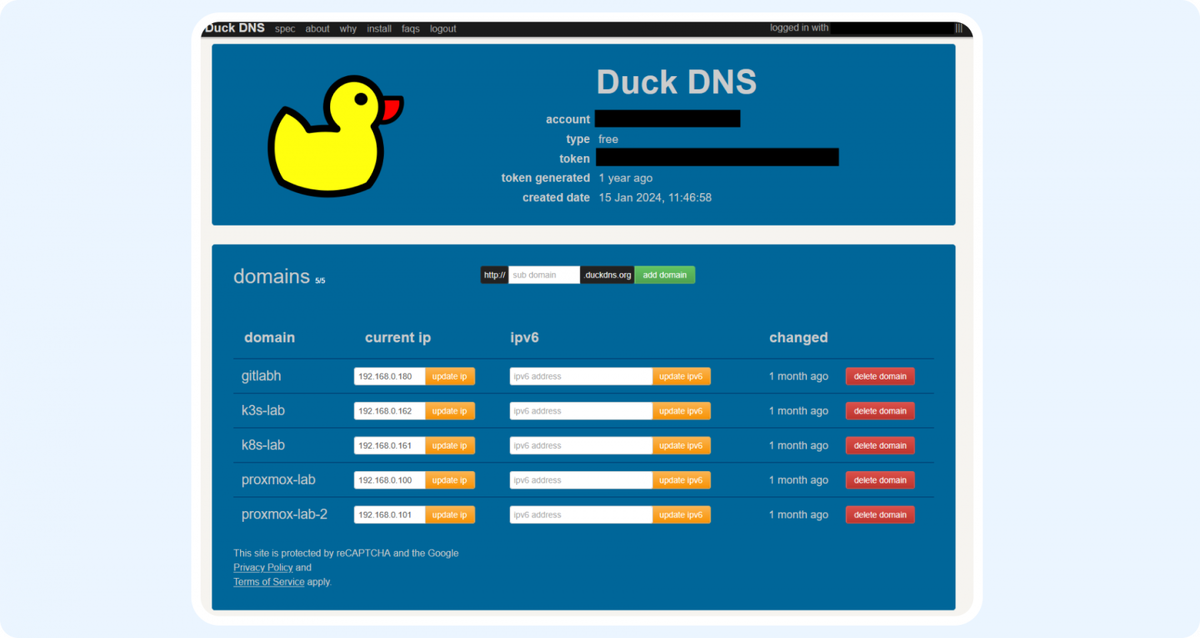Open the install menu item
Image resolution: width=1200 pixels, height=638 pixels.
click(379, 29)
